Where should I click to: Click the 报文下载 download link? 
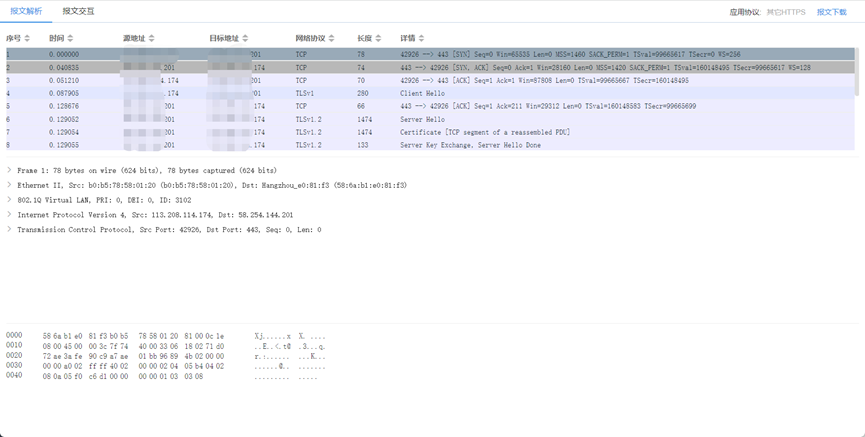[x=831, y=12]
